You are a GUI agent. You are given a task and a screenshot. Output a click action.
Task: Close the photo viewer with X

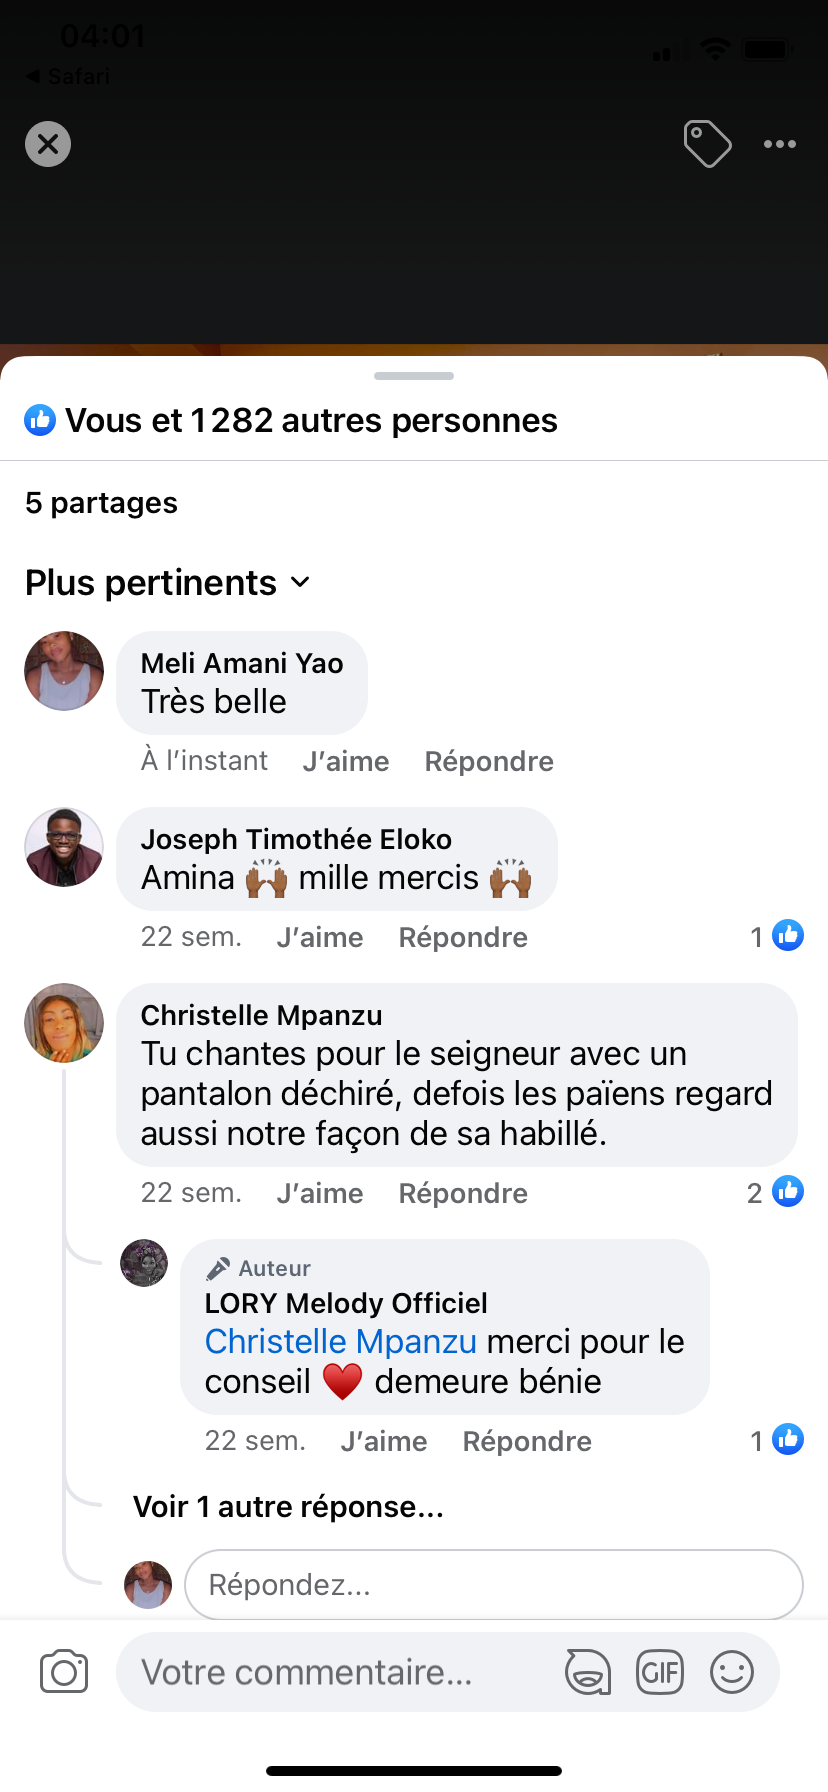(x=48, y=144)
